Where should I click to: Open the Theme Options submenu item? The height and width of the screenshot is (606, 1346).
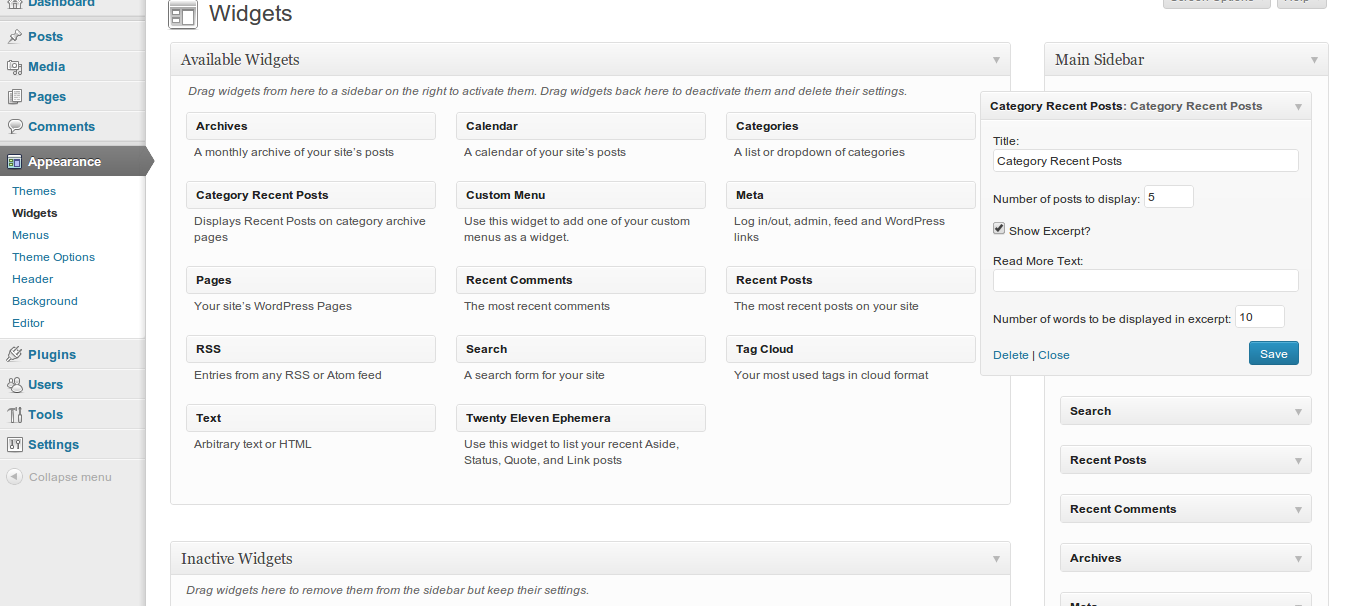pyautogui.click(x=53, y=257)
